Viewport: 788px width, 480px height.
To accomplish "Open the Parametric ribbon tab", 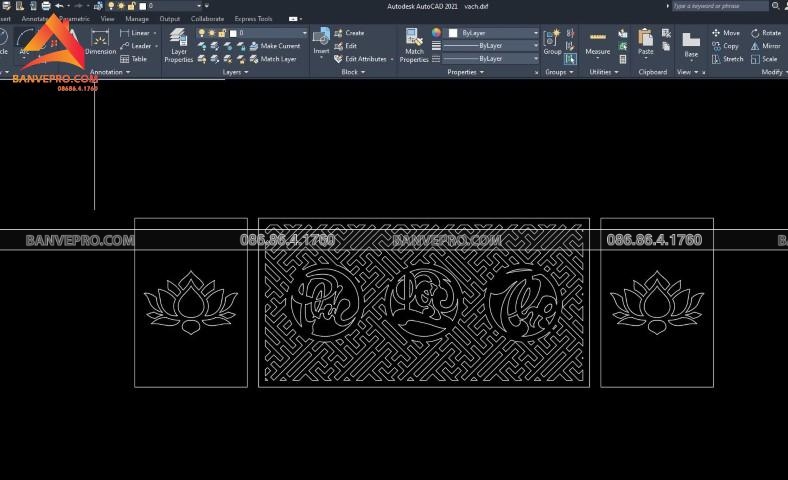I will tap(74, 19).
